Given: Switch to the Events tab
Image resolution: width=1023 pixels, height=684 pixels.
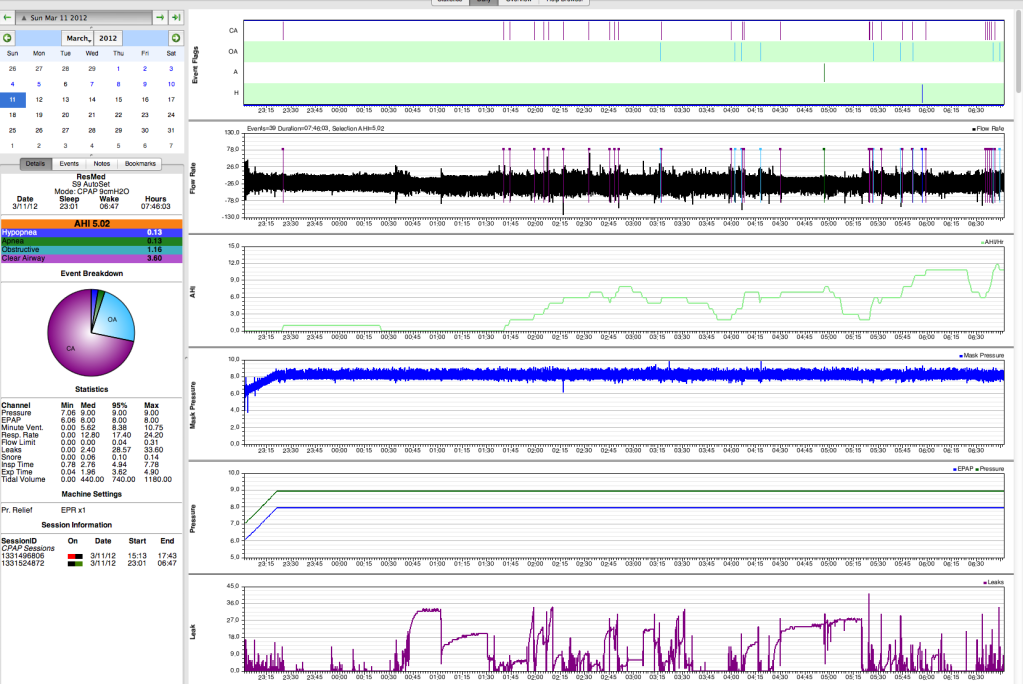Looking at the screenshot, I should (69, 163).
